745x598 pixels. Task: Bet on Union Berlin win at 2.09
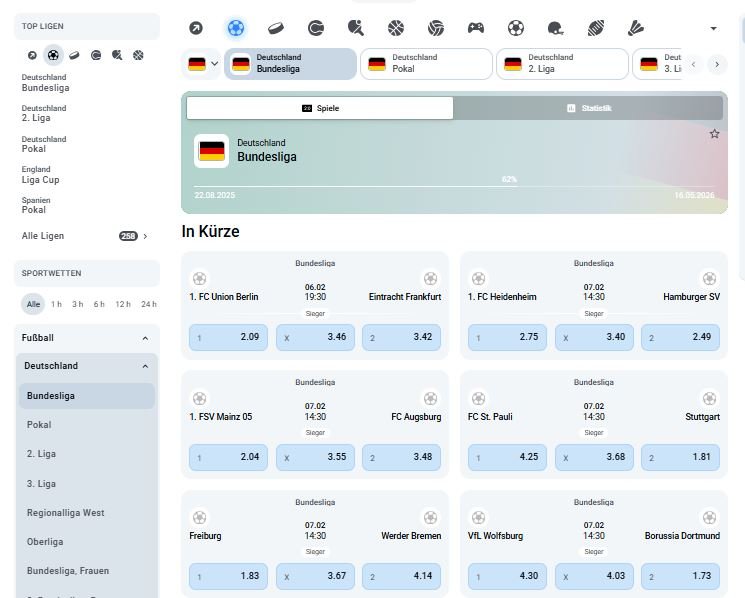pyautogui.click(x=229, y=337)
